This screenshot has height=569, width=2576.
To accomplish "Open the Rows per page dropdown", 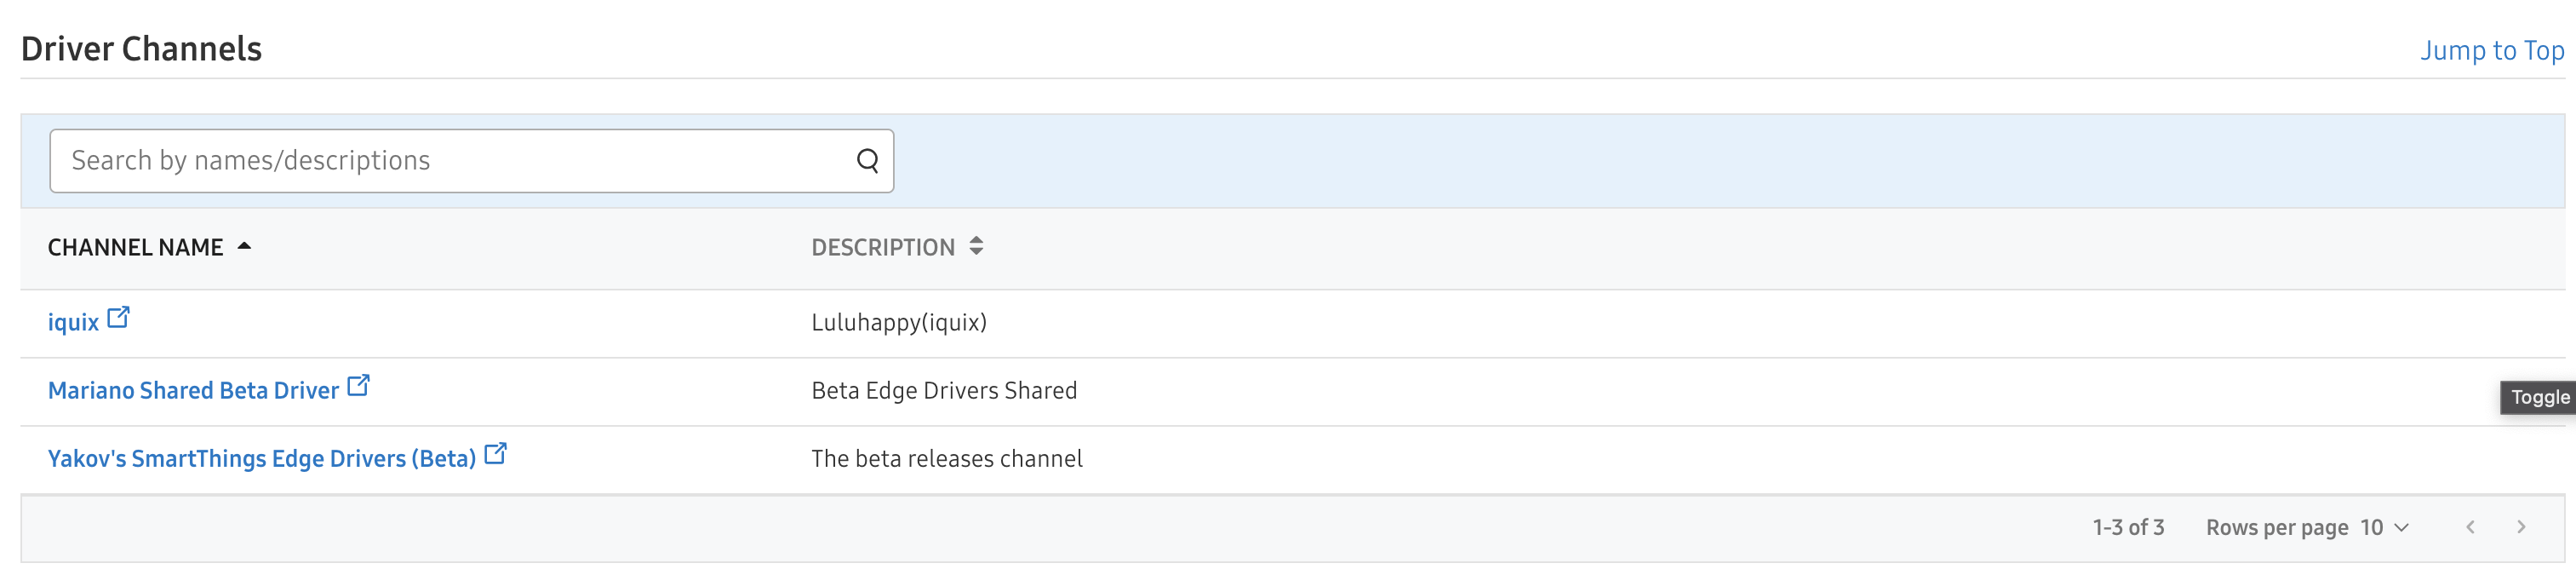I will pyautogui.click(x=2385, y=527).
